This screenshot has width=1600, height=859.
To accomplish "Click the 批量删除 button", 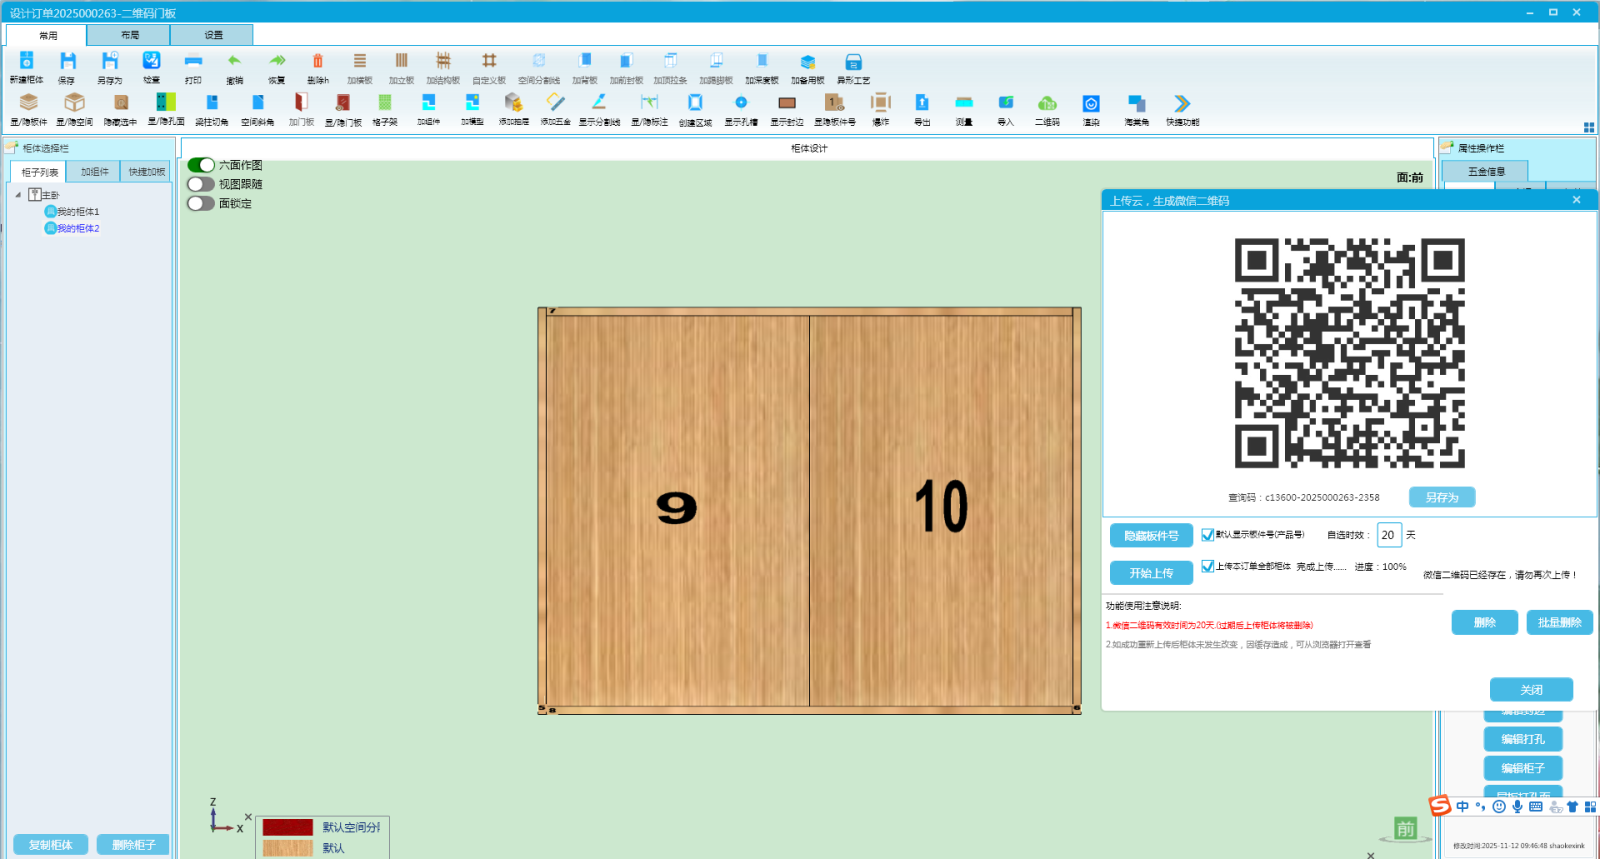I will (1559, 623).
